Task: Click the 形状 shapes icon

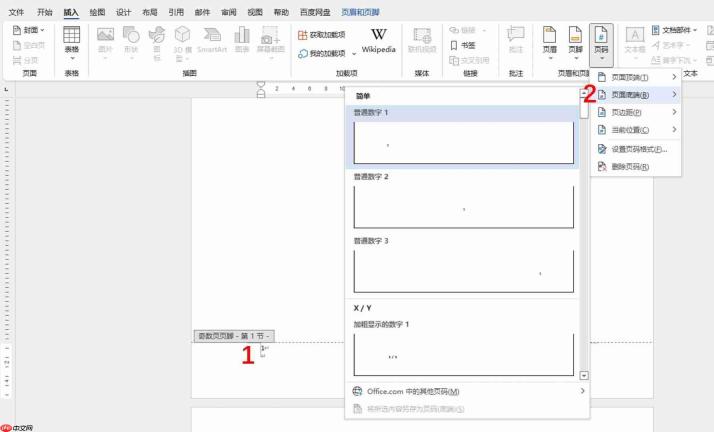Action: pos(131,35)
